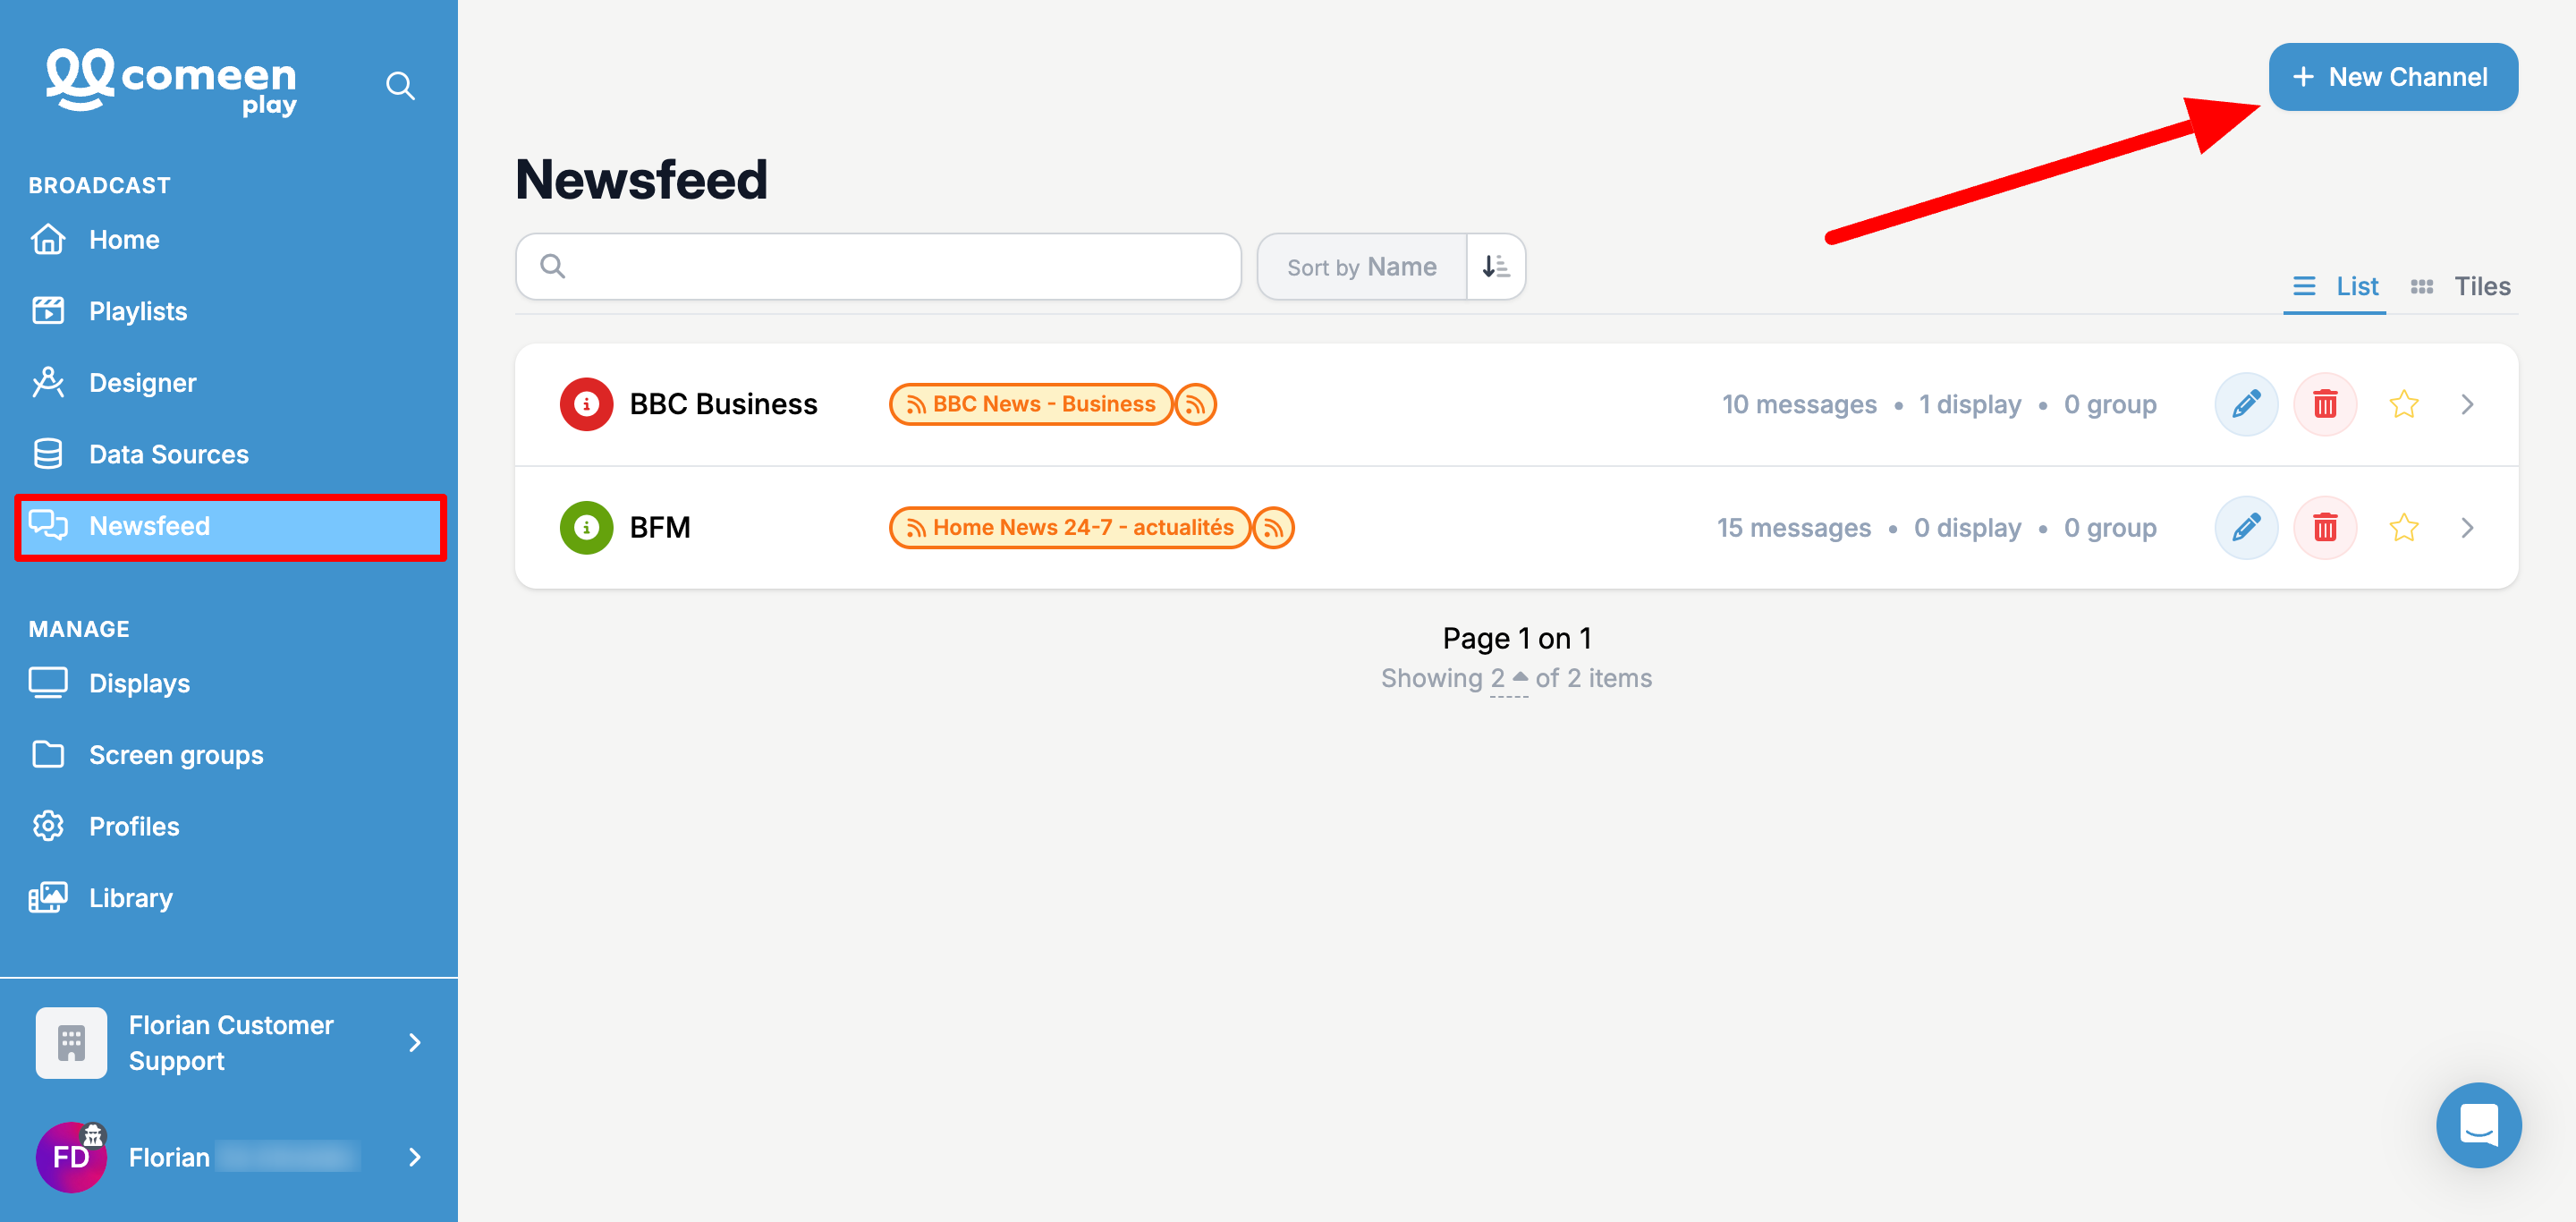Viewport: 2576px width, 1222px height.
Task: Open Designer in the sidebar
Action: click(229, 383)
